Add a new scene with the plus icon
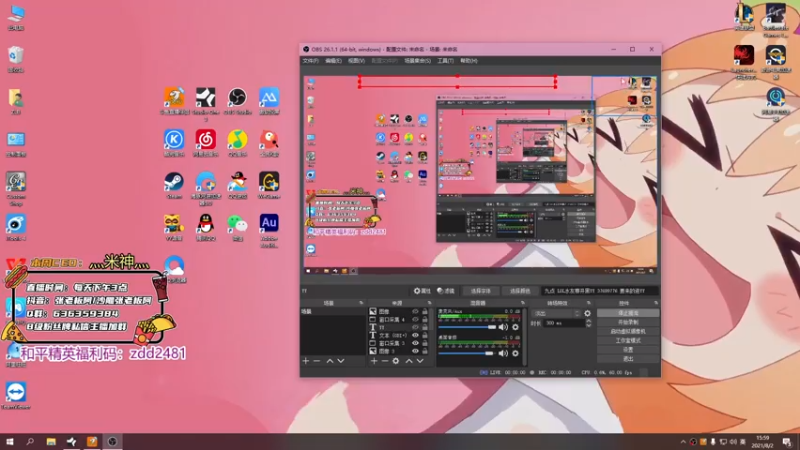Screen dimensions: 800x450 click(306, 361)
